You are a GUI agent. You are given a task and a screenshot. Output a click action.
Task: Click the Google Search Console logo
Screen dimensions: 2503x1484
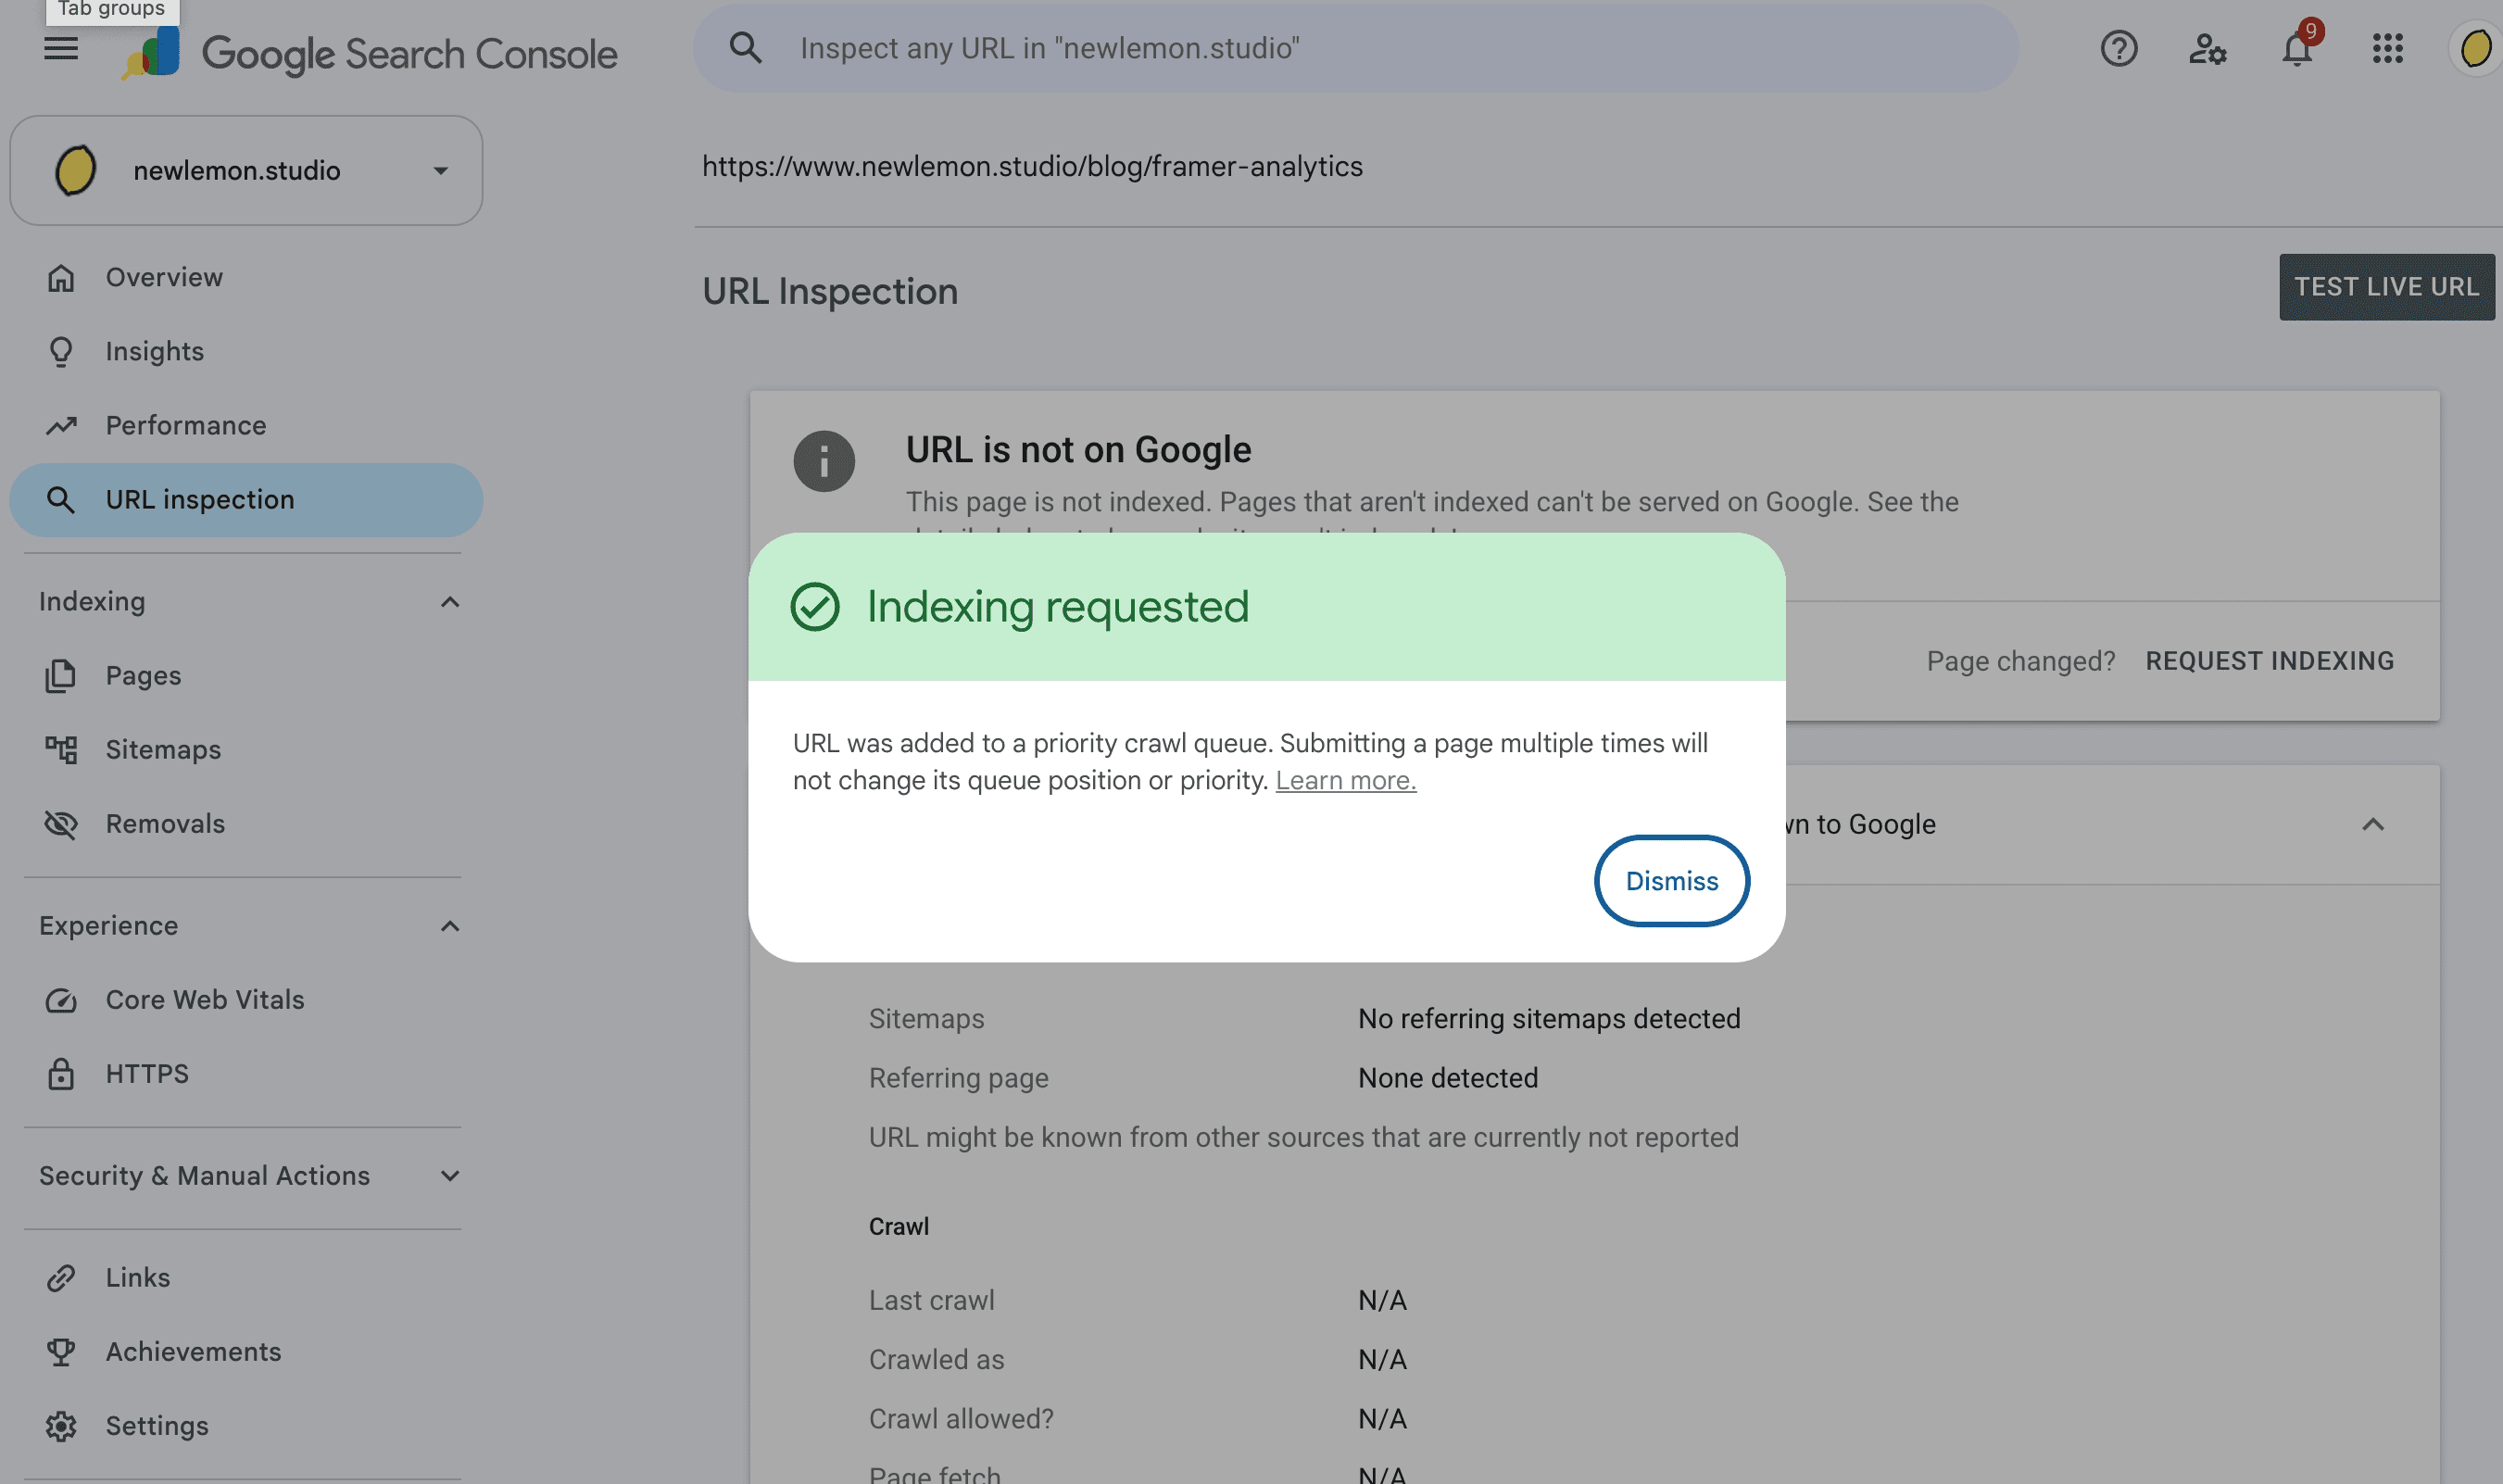coord(369,52)
